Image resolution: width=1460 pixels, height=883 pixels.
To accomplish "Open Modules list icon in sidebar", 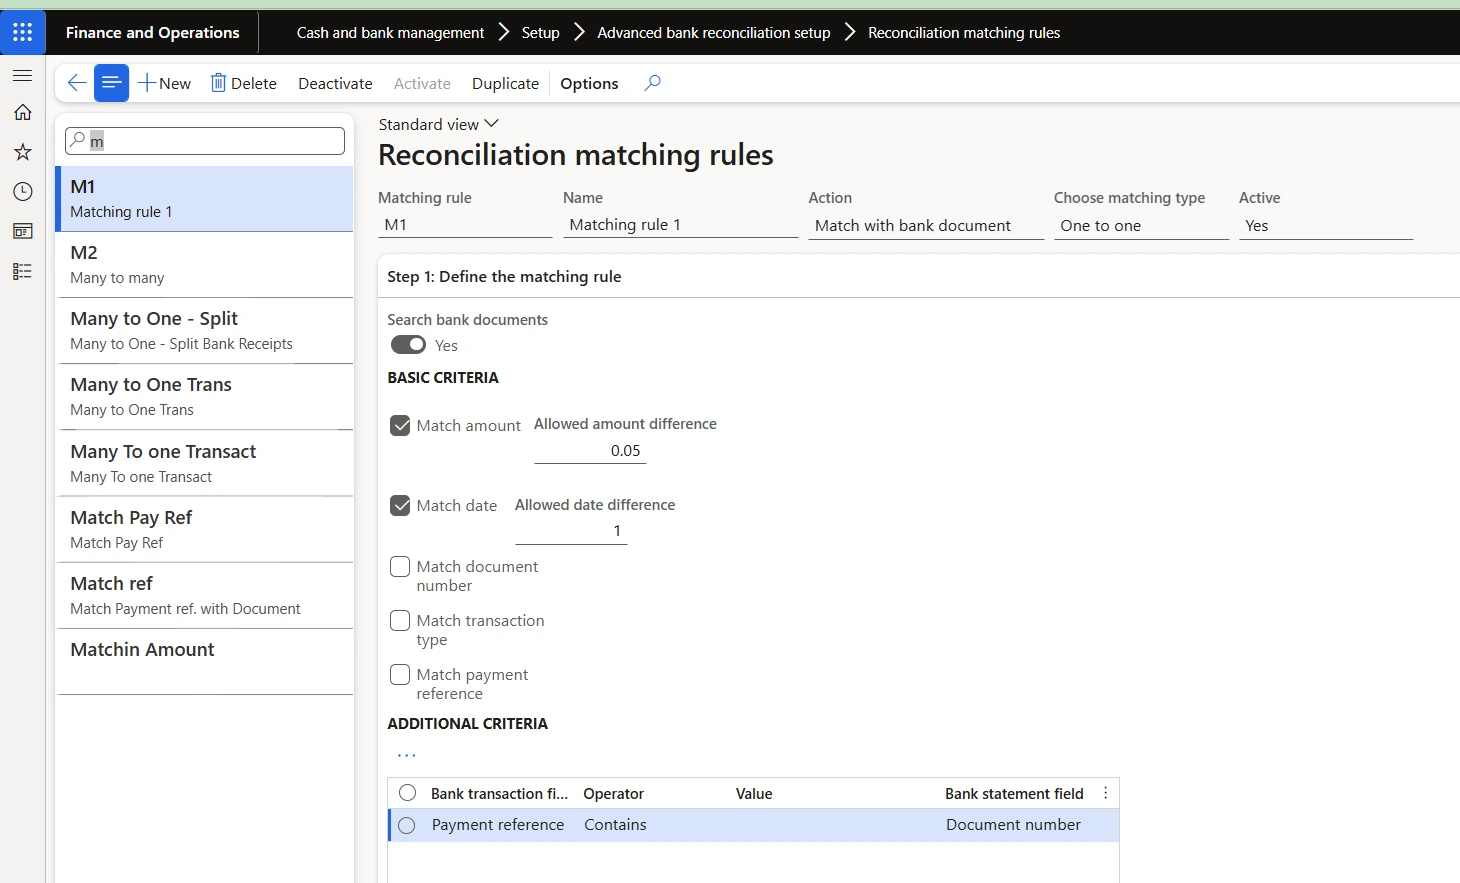I will [23, 271].
